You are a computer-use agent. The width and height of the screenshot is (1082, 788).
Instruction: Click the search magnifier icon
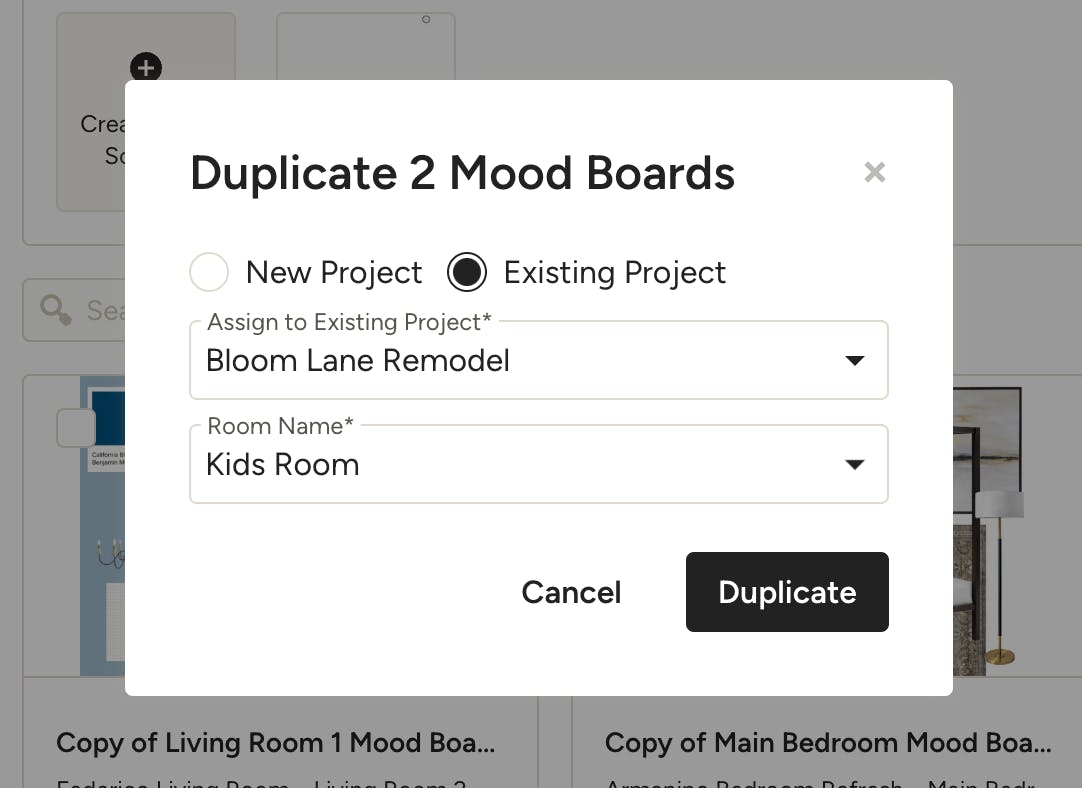(56, 310)
